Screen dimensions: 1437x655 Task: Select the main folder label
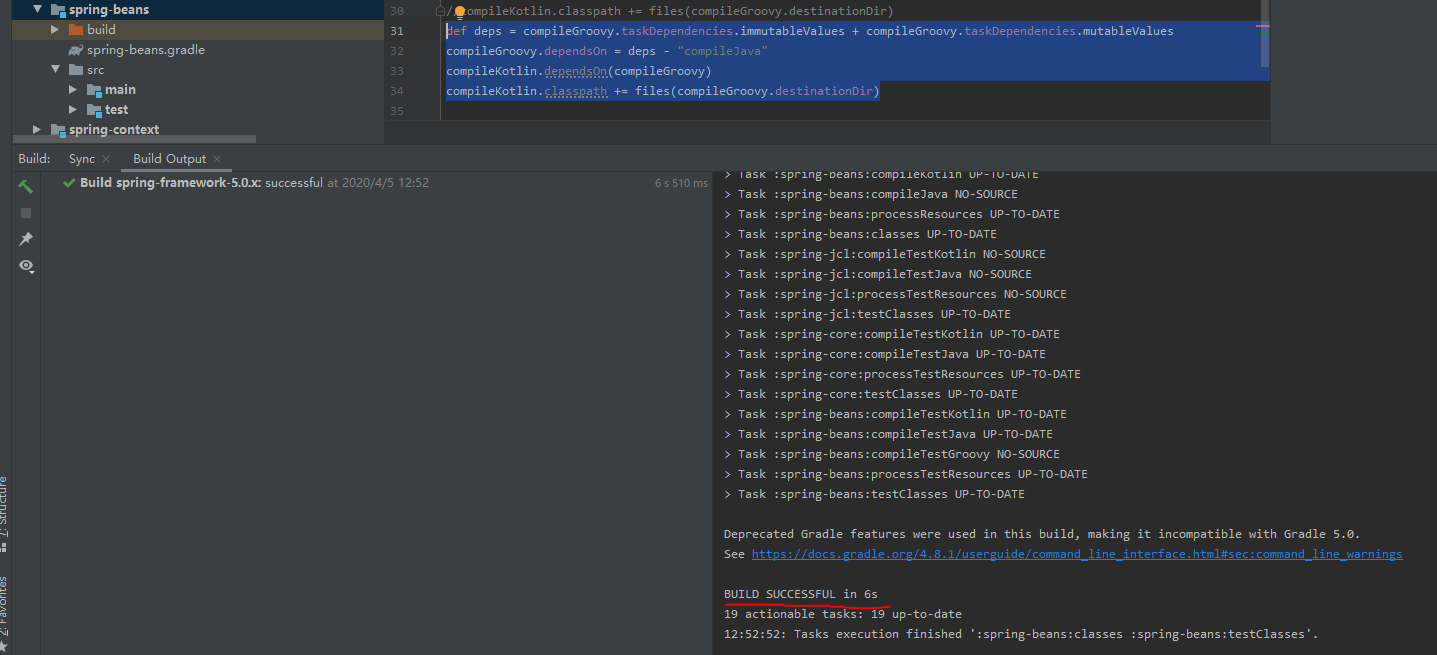(120, 90)
